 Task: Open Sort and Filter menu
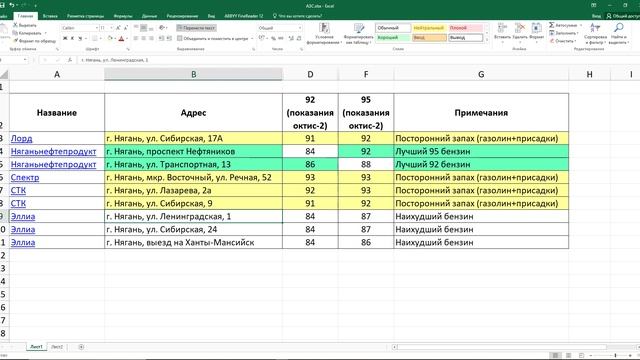click(595, 33)
